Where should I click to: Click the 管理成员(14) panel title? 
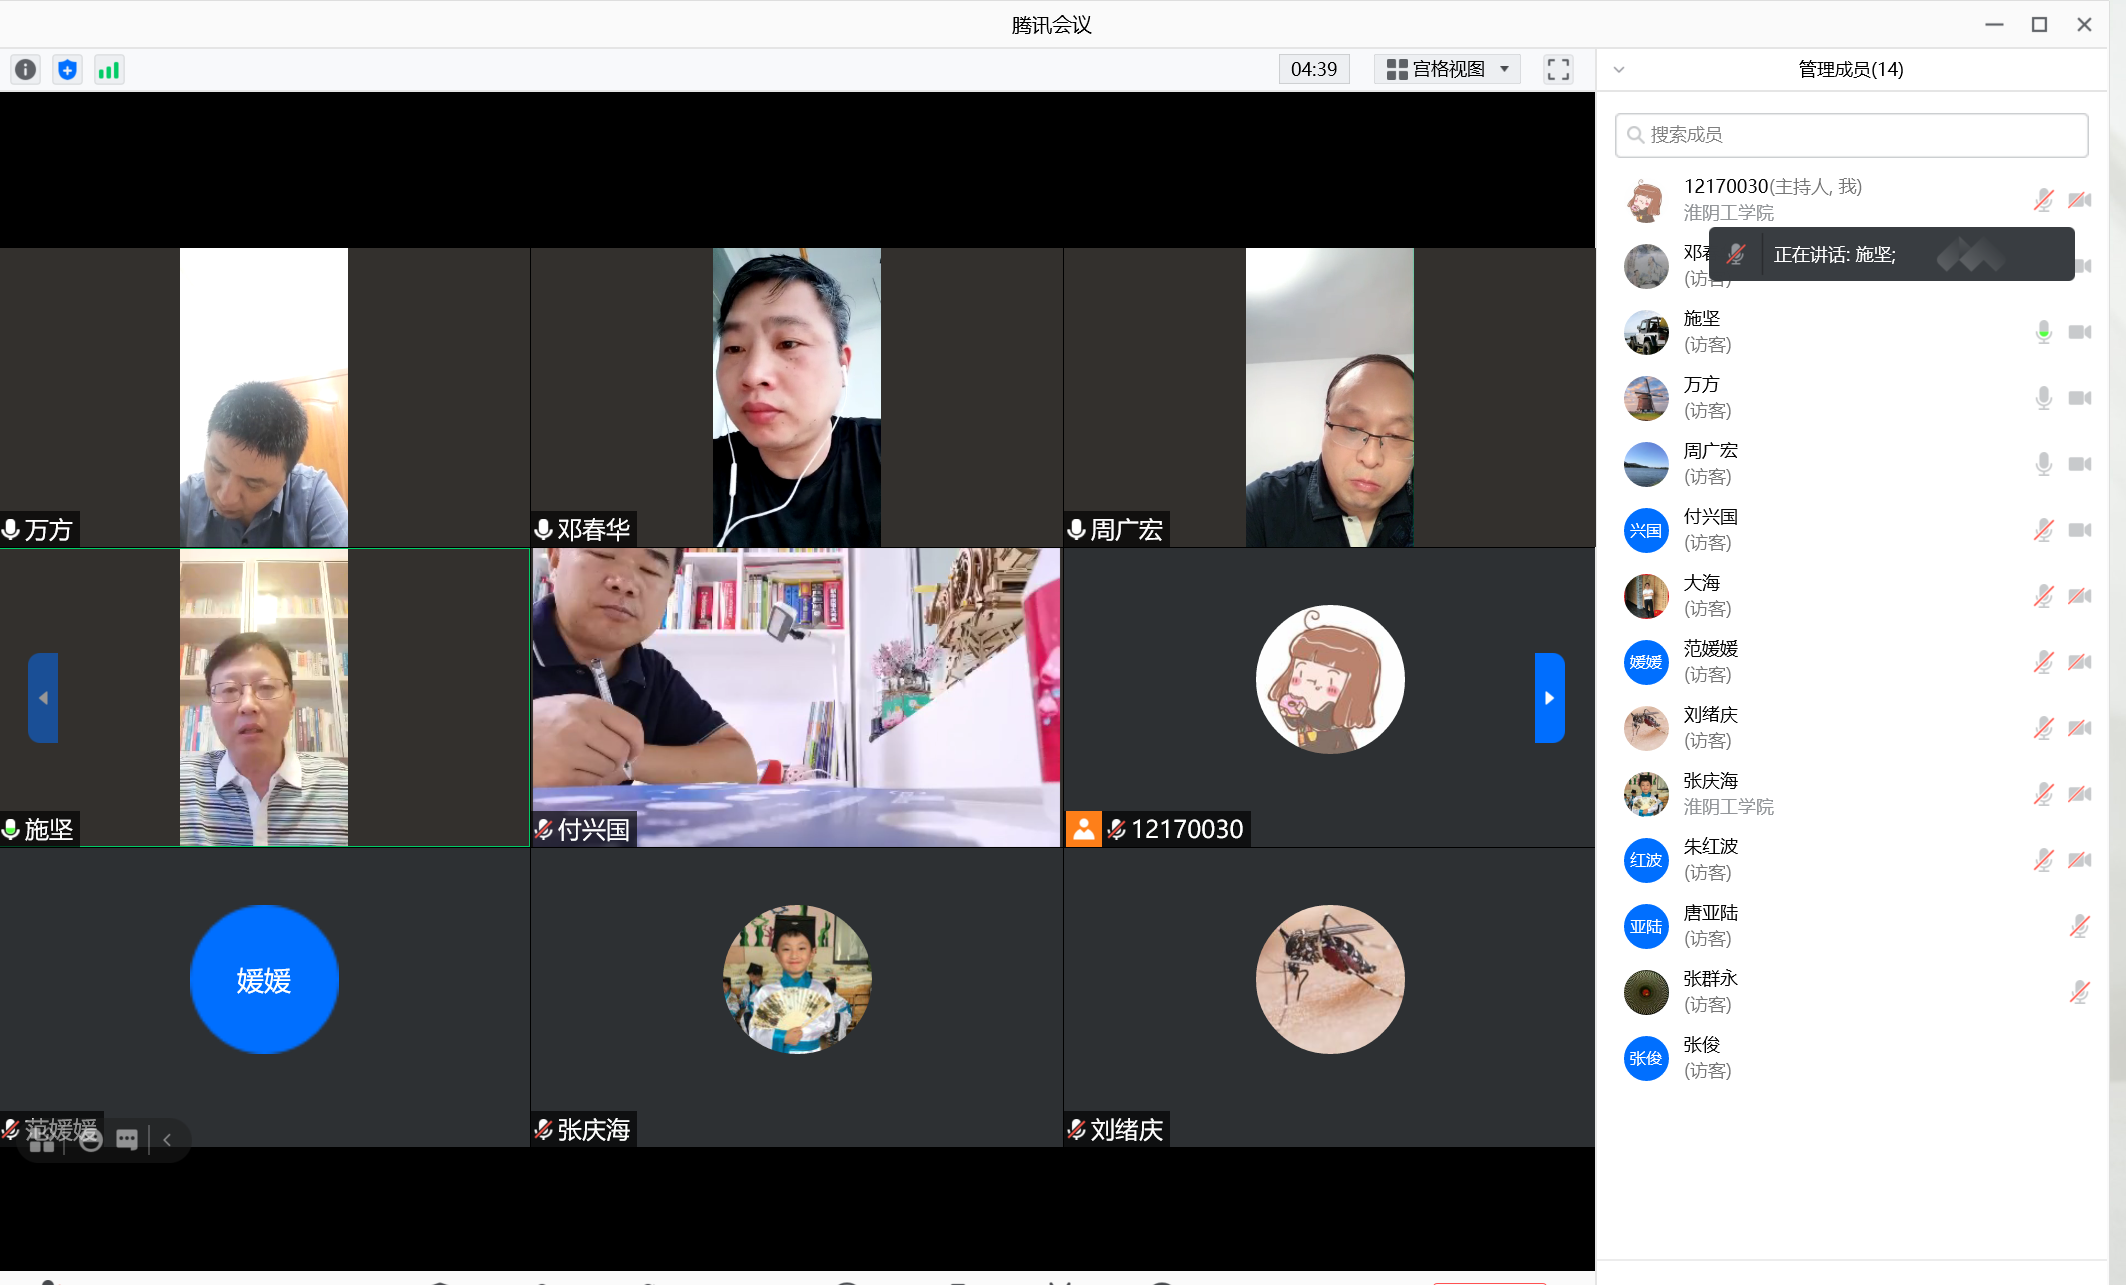click(x=1849, y=69)
